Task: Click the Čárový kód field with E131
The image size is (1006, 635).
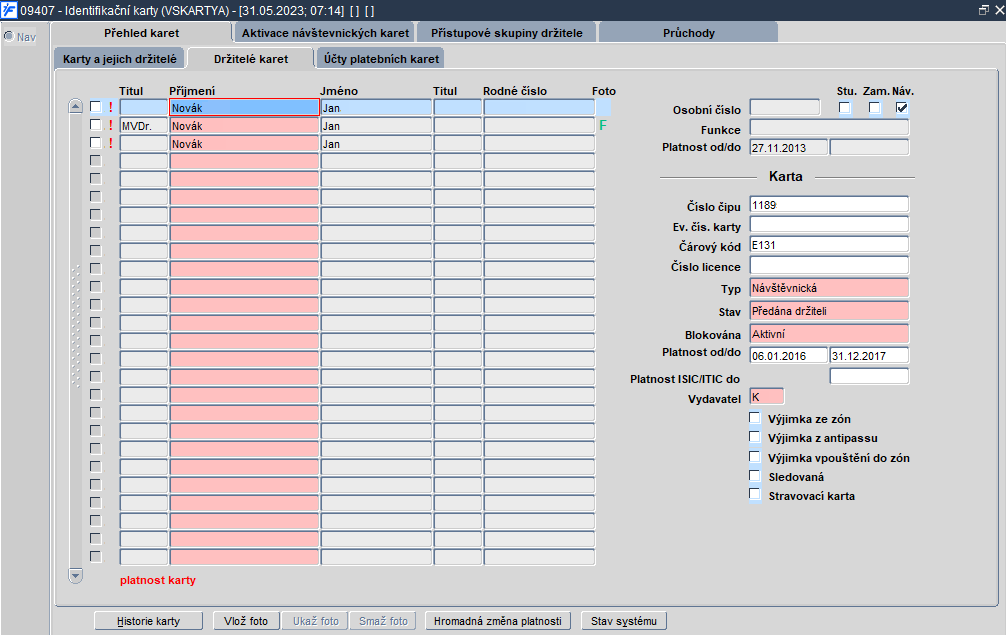Action: [x=829, y=244]
